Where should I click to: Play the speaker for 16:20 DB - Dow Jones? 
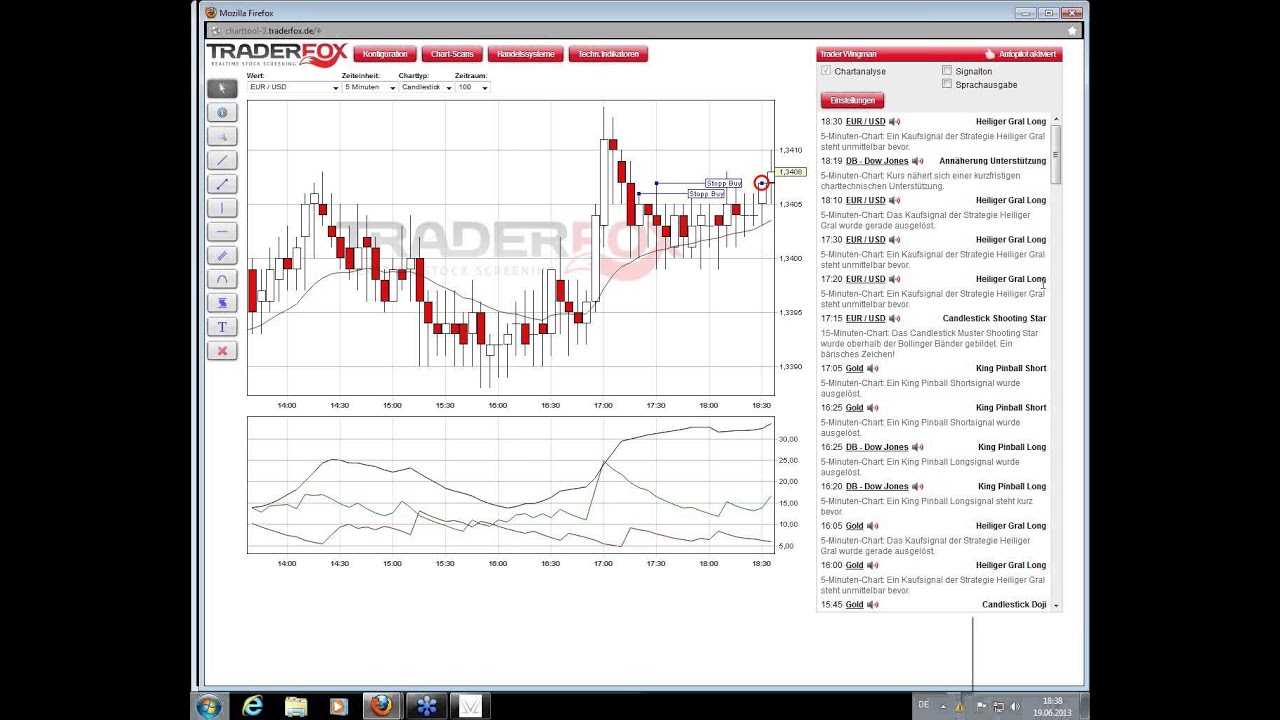pos(918,487)
